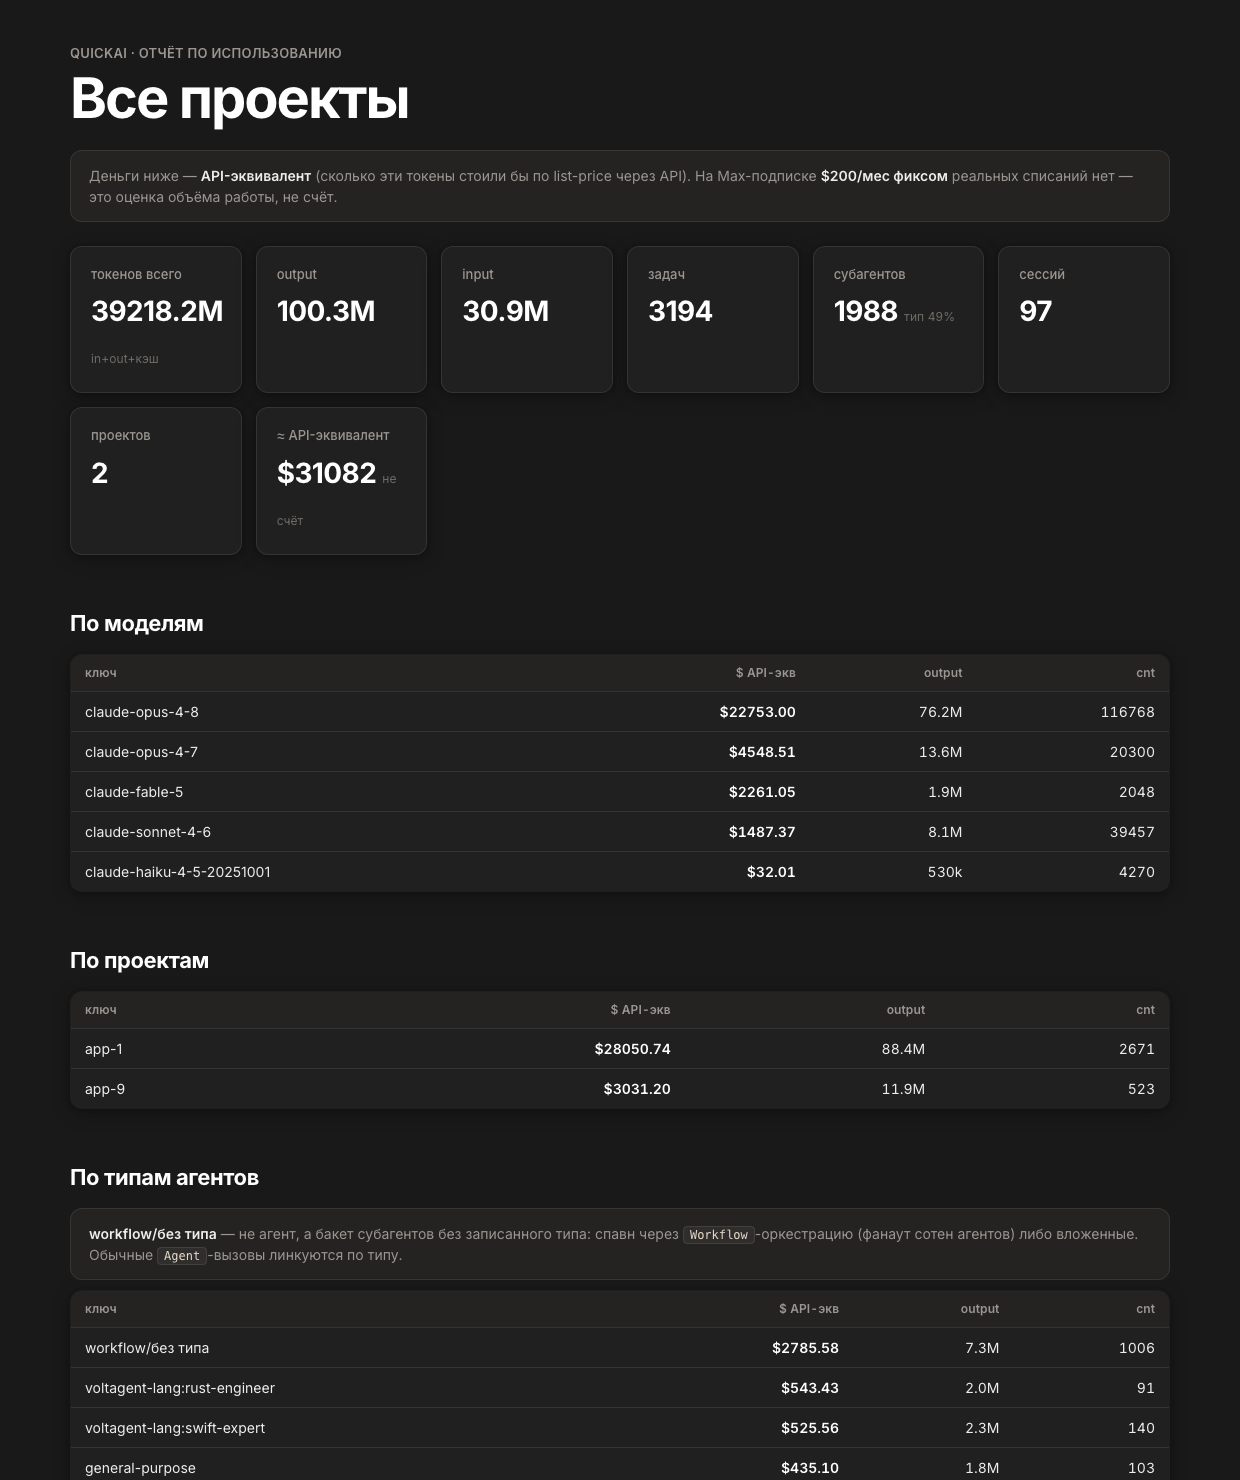Click the '$ API-экв' header in models table
Image resolution: width=1240 pixels, height=1480 pixels.
[x=766, y=673]
